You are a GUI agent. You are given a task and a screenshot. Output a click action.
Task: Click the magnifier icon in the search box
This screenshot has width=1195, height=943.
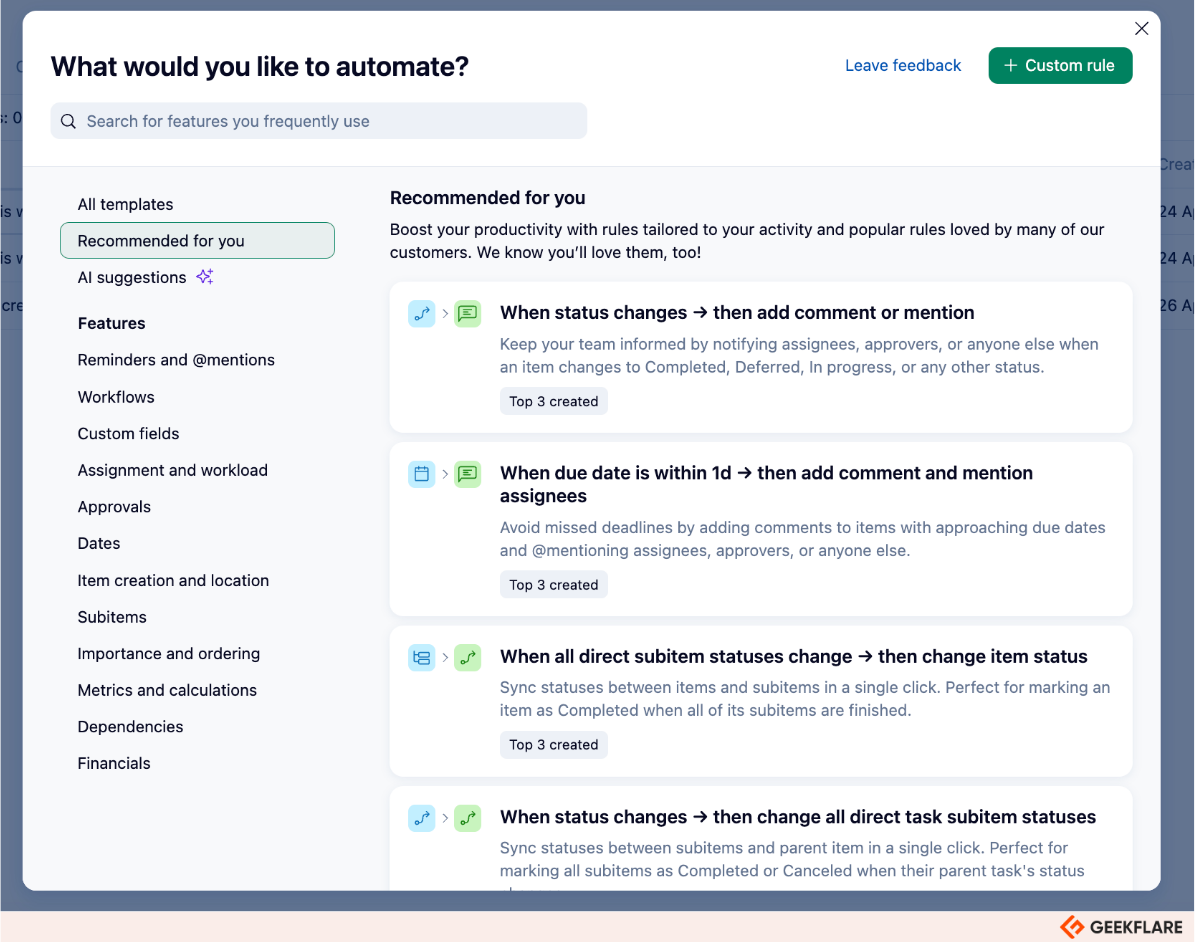[x=69, y=121]
